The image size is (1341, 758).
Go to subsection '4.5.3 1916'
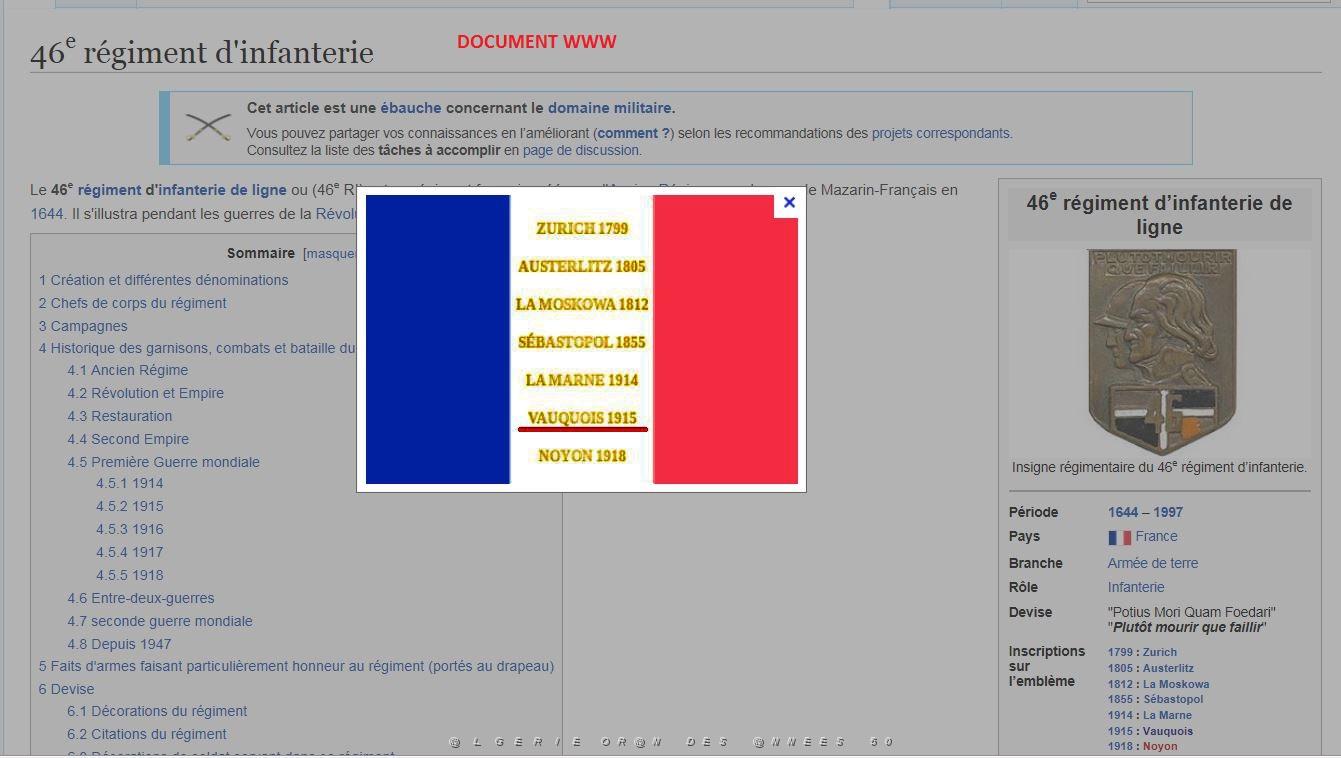[130, 529]
